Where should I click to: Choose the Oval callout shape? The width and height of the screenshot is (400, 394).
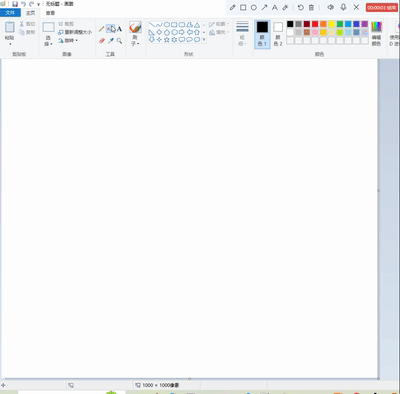tap(189, 40)
